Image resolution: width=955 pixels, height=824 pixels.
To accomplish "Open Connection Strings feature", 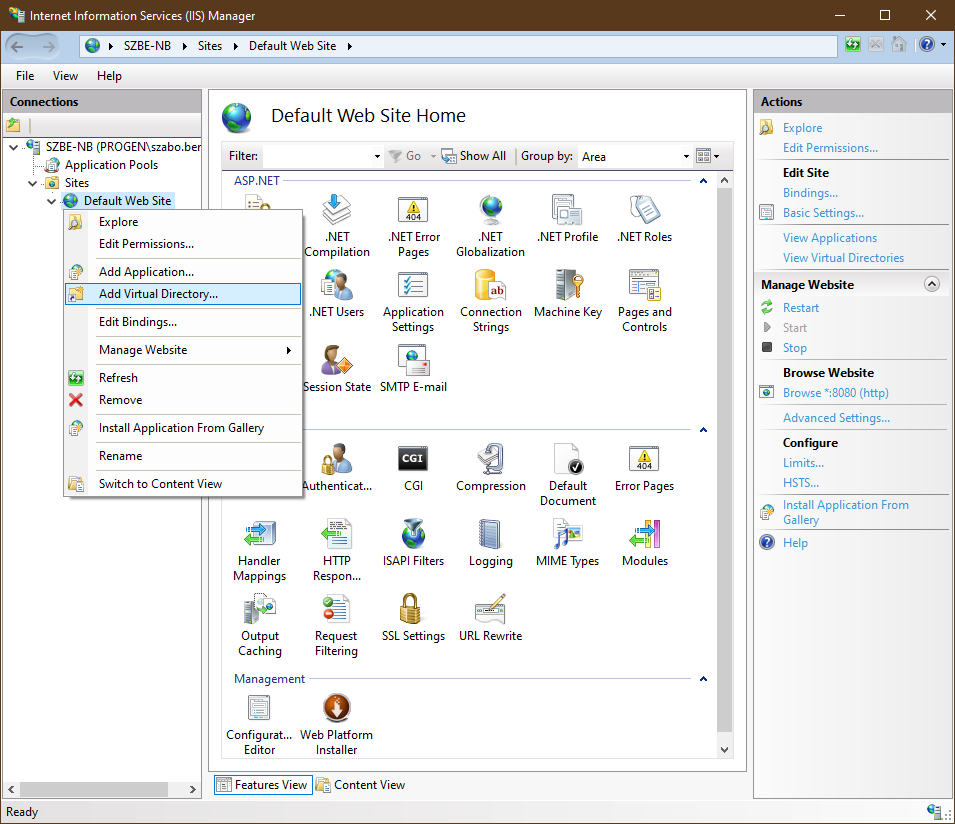I will tap(490, 301).
